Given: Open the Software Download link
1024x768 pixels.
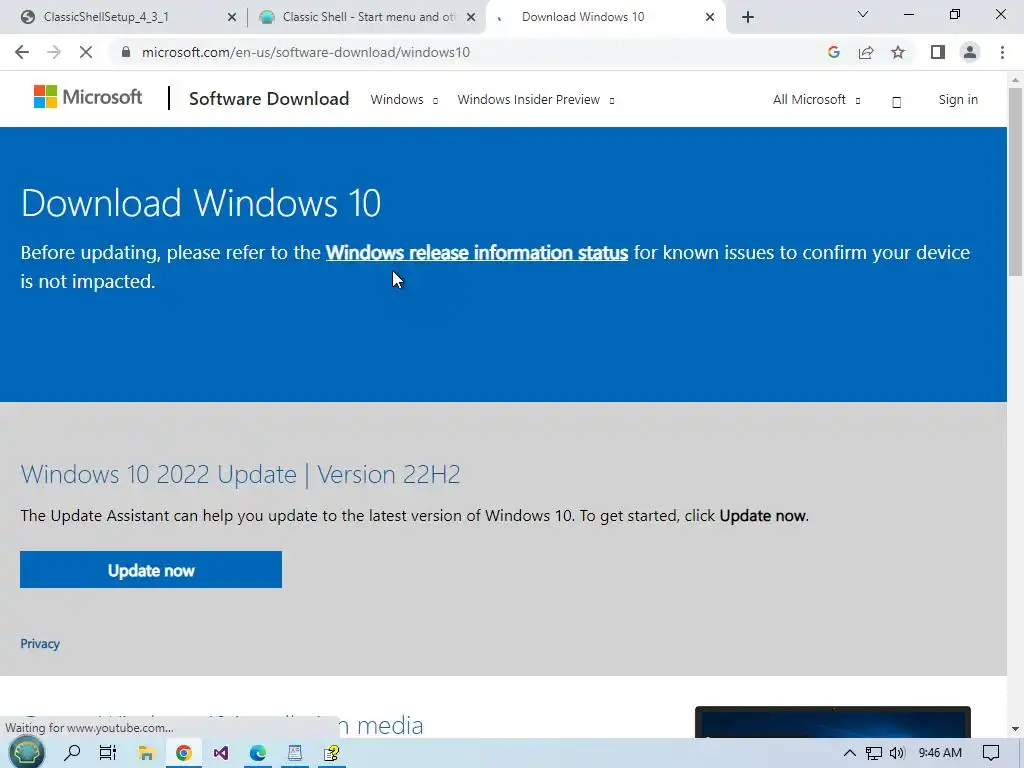Looking at the screenshot, I should point(269,99).
